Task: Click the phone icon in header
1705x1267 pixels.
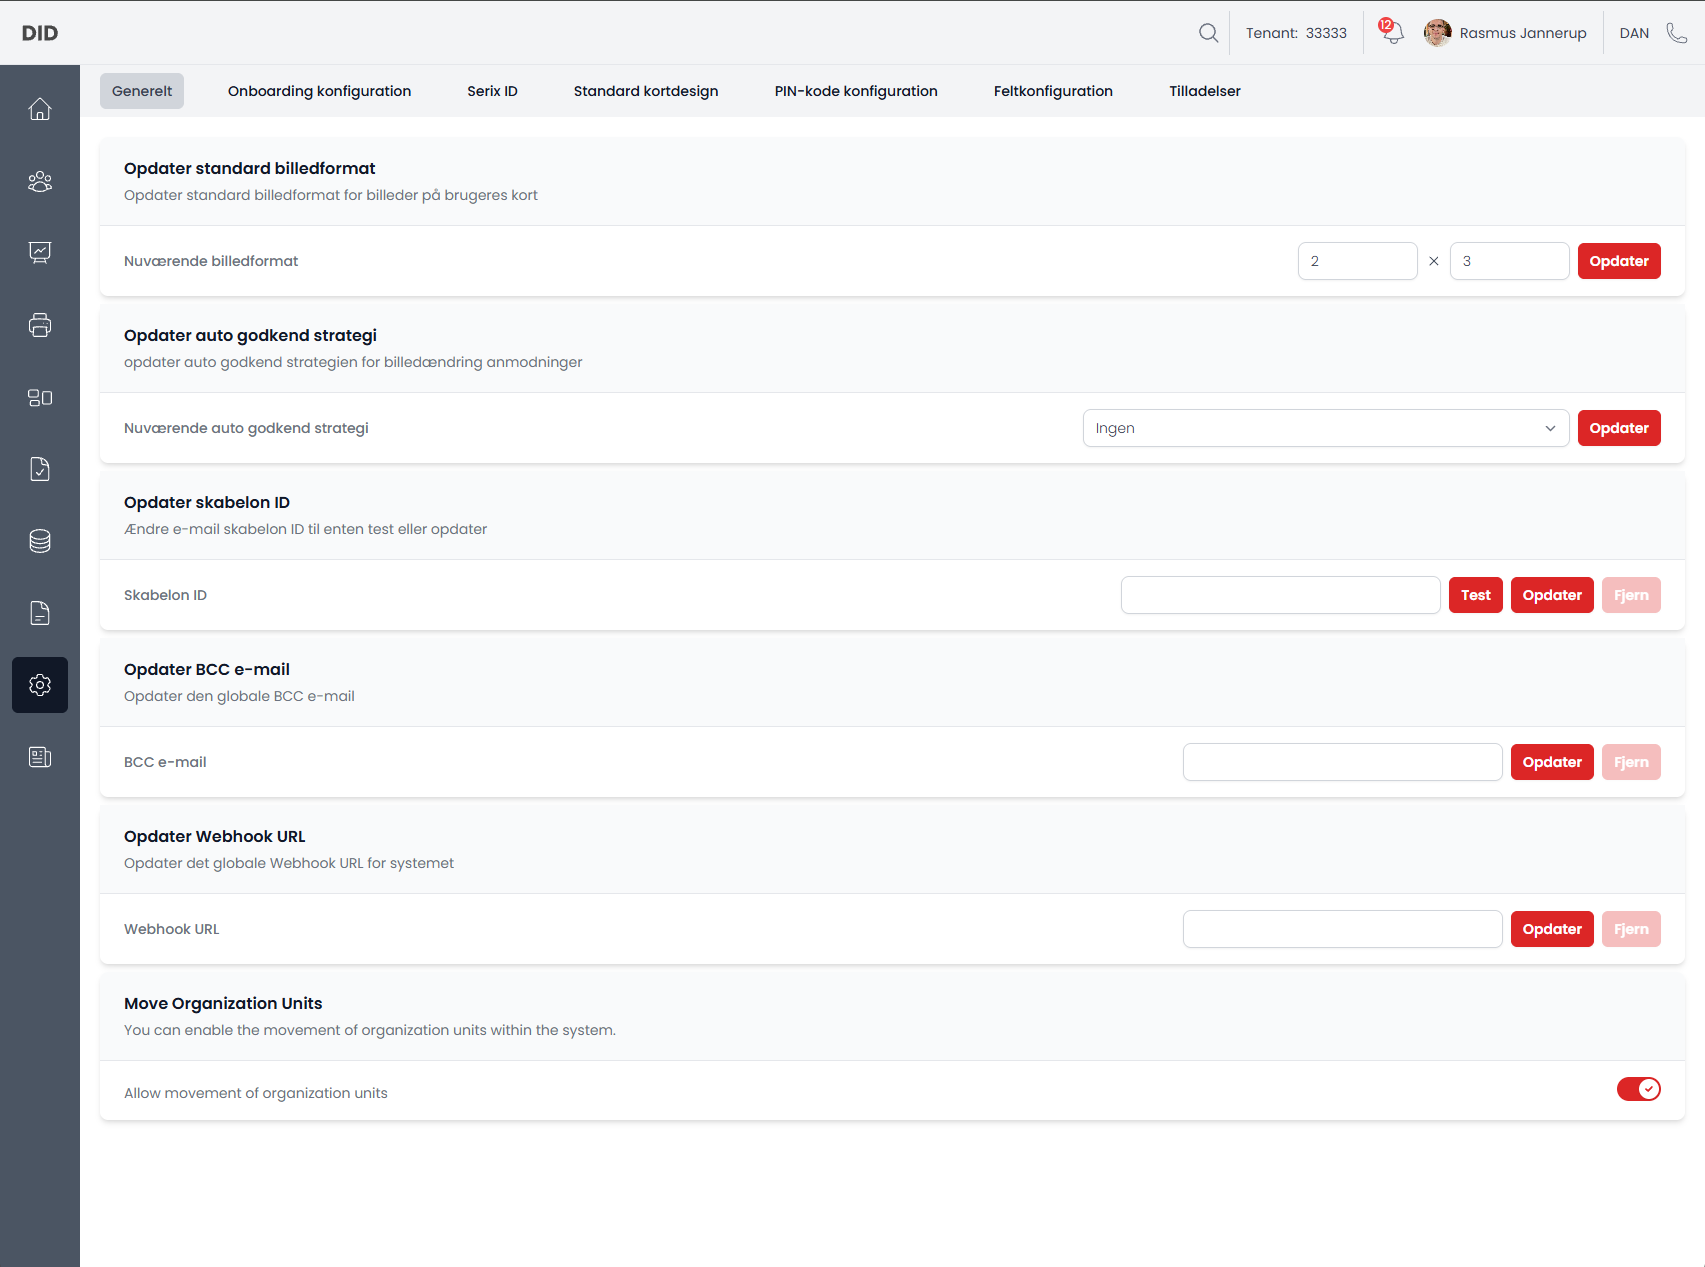Action: coord(1676,33)
